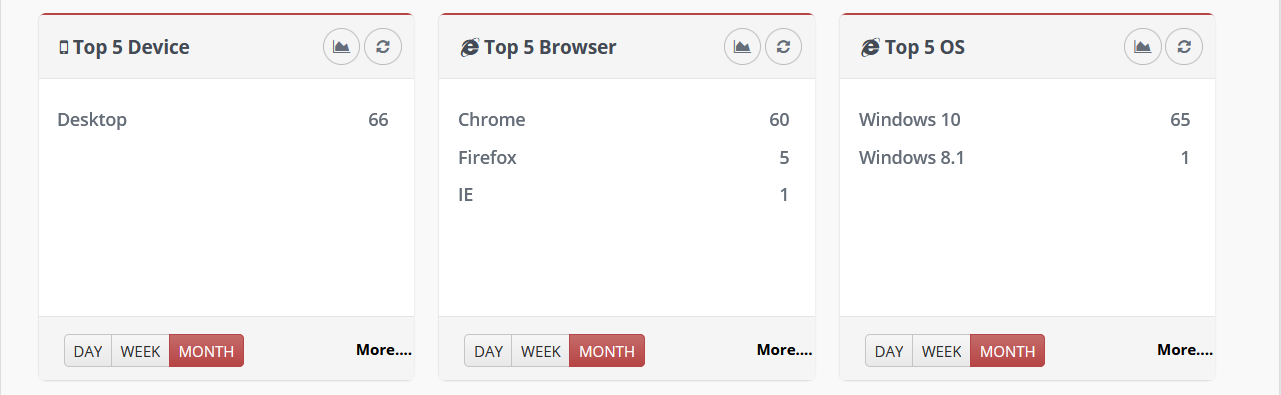Open More link in Top 5 Browser
This screenshot has height=395, width=1281.
pyautogui.click(x=785, y=350)
